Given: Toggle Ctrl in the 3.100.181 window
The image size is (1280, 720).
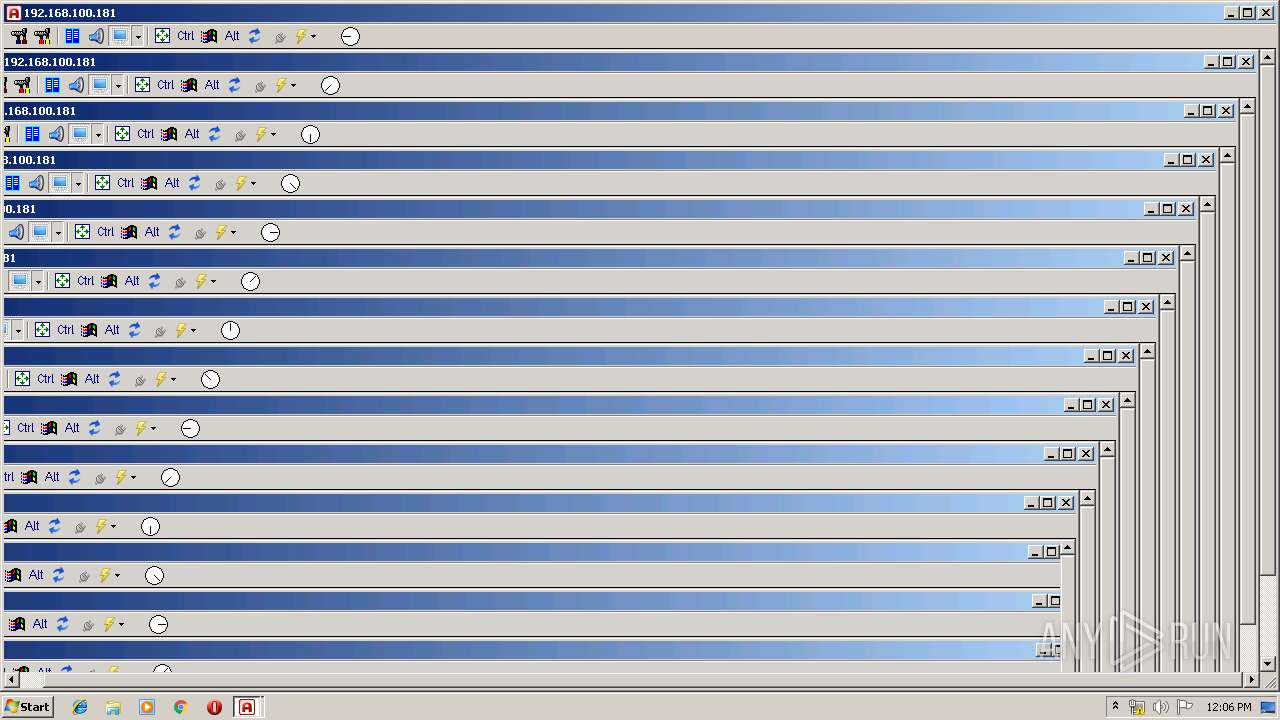Looking at the screenshot, I should point(126,183).
